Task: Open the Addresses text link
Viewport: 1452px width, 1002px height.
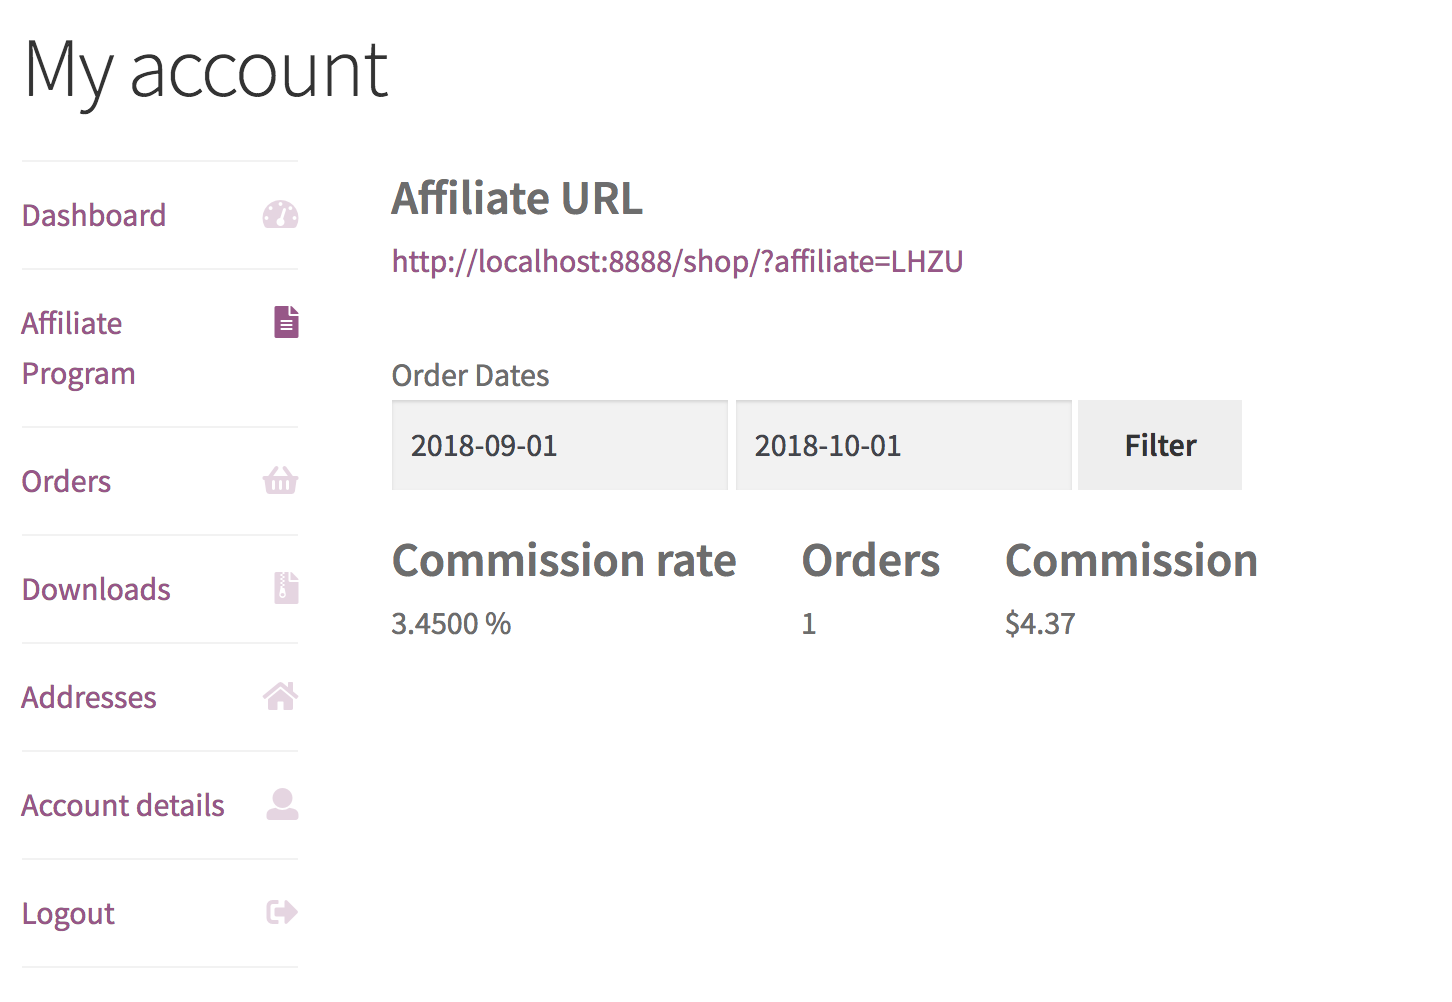Action: click(89, 697)
